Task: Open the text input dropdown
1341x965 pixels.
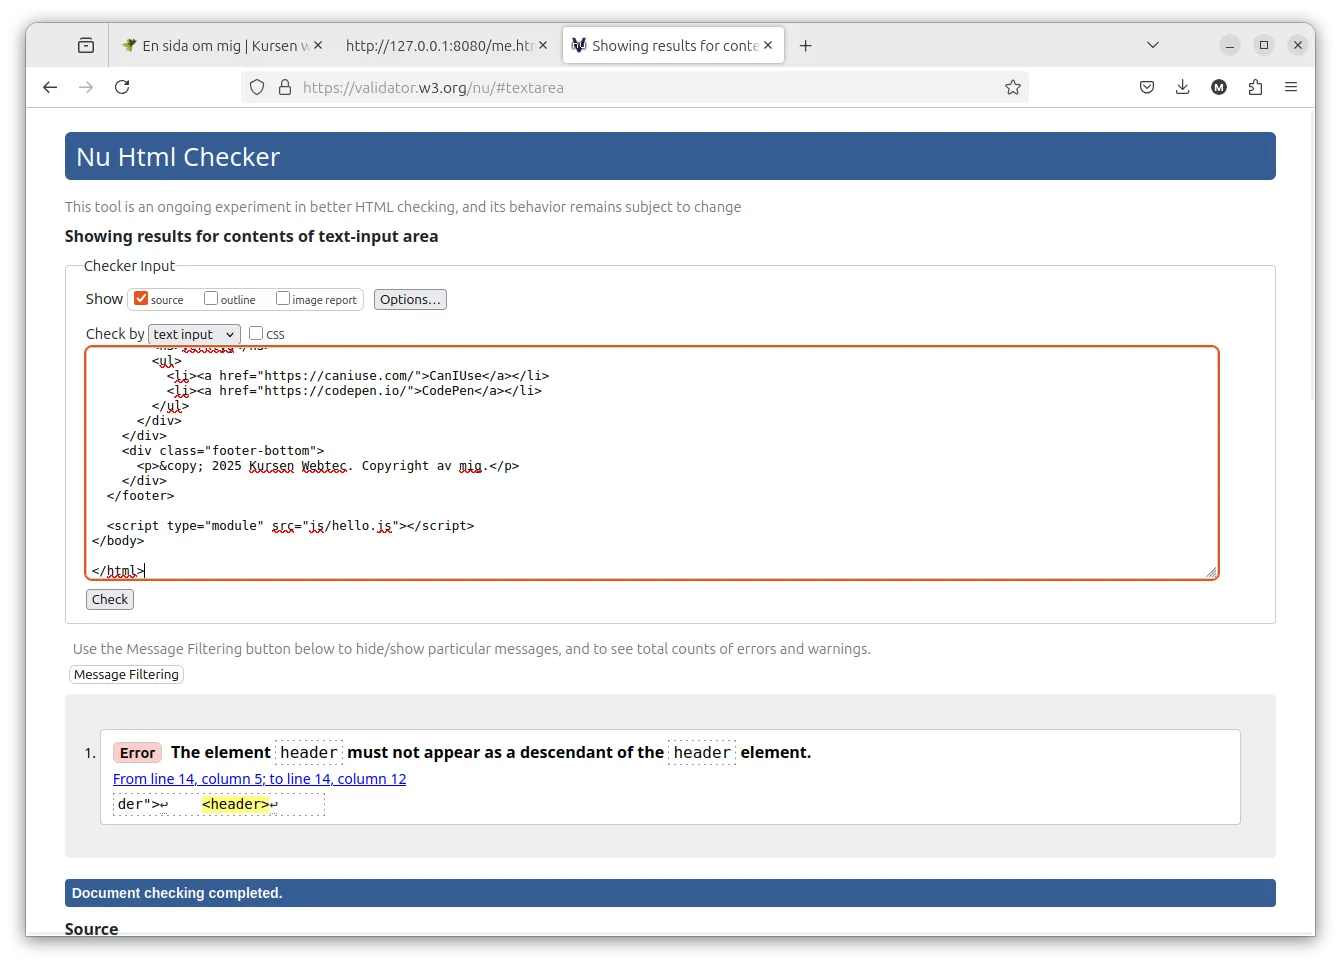Action: click(x=194, y=334)
